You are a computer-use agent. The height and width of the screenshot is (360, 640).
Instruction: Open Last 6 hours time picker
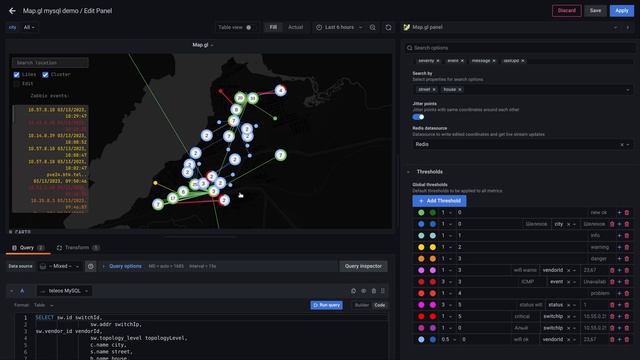(x=339, y=27)
